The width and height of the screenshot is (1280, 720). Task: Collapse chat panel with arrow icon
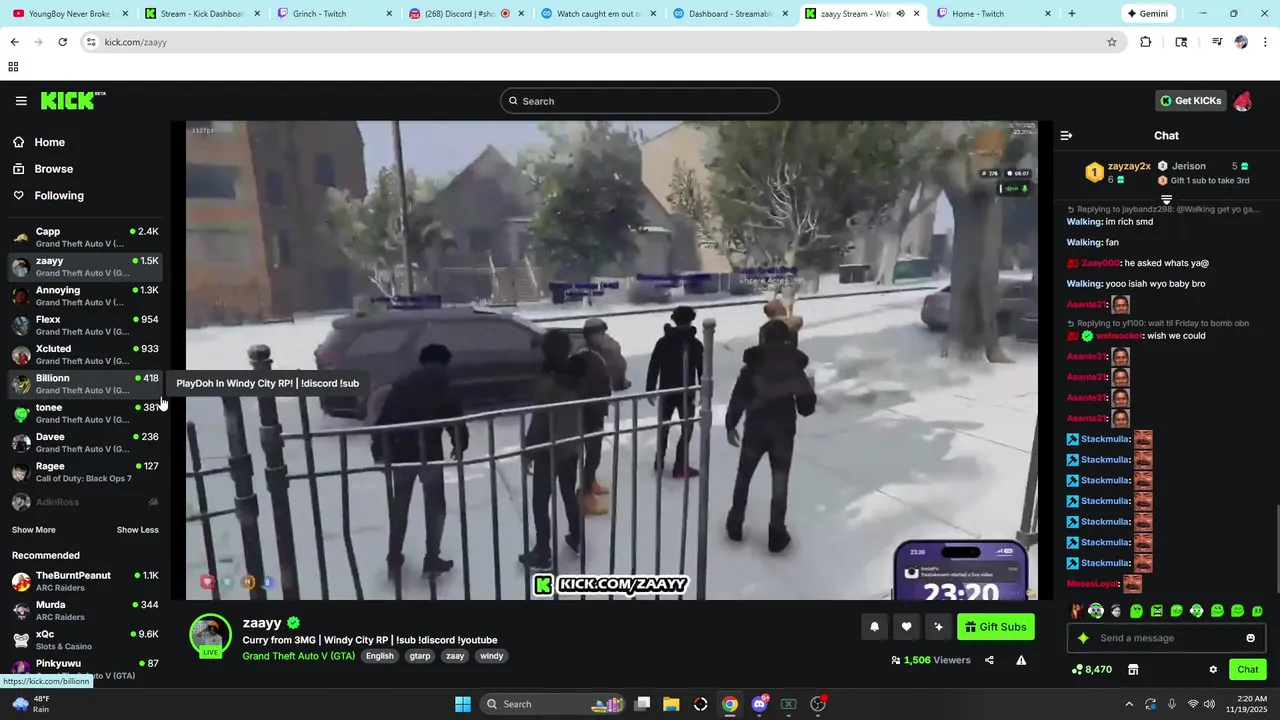coord(1066,135)
